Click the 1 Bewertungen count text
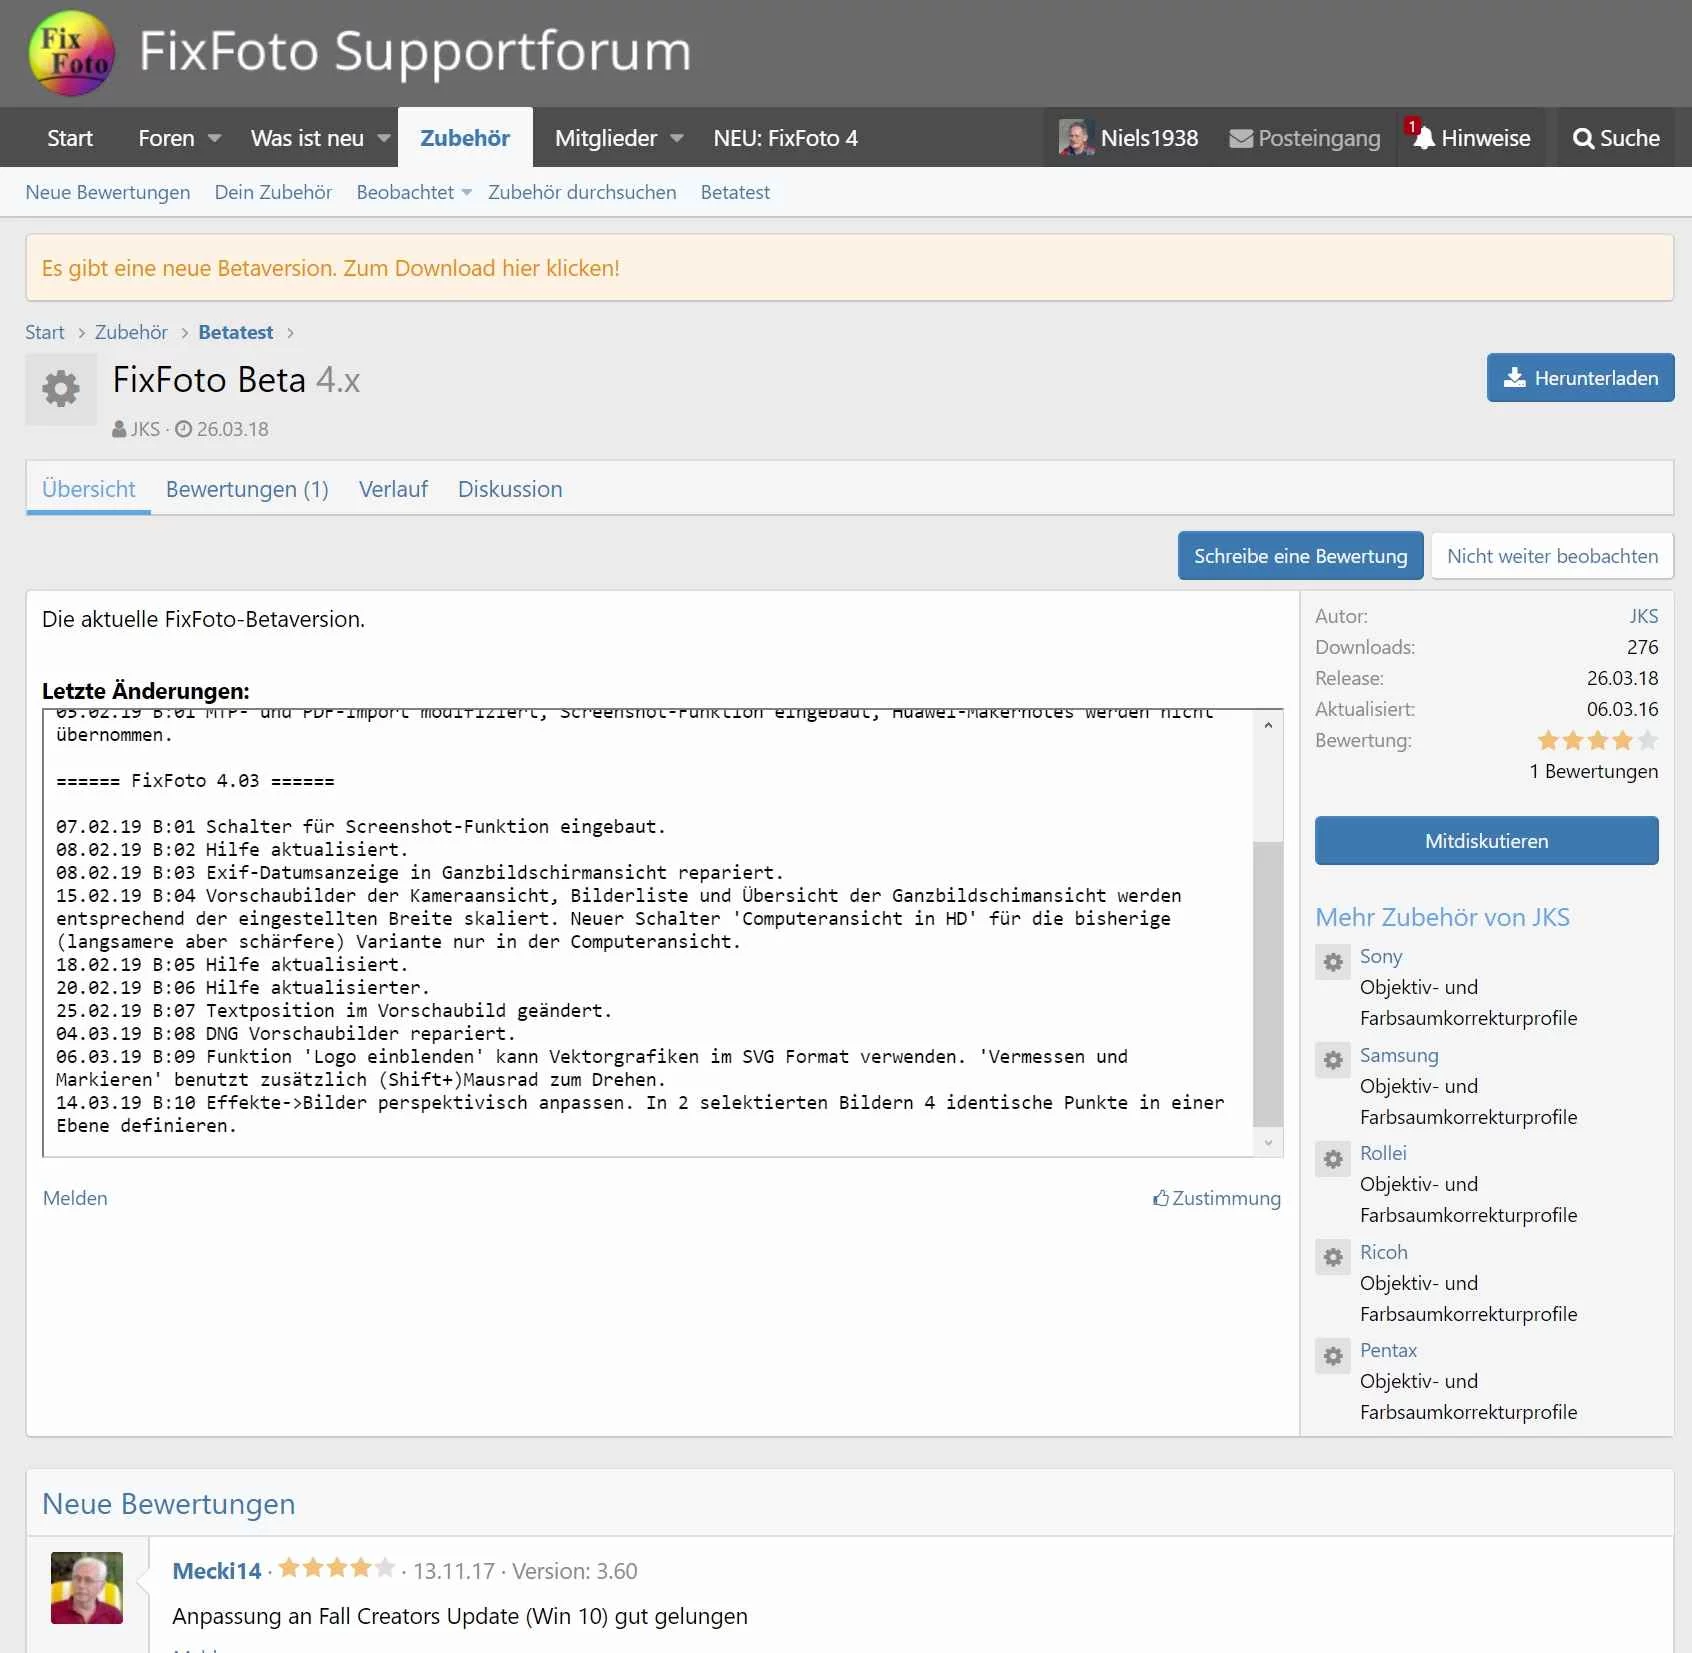 coord(1594,771)
